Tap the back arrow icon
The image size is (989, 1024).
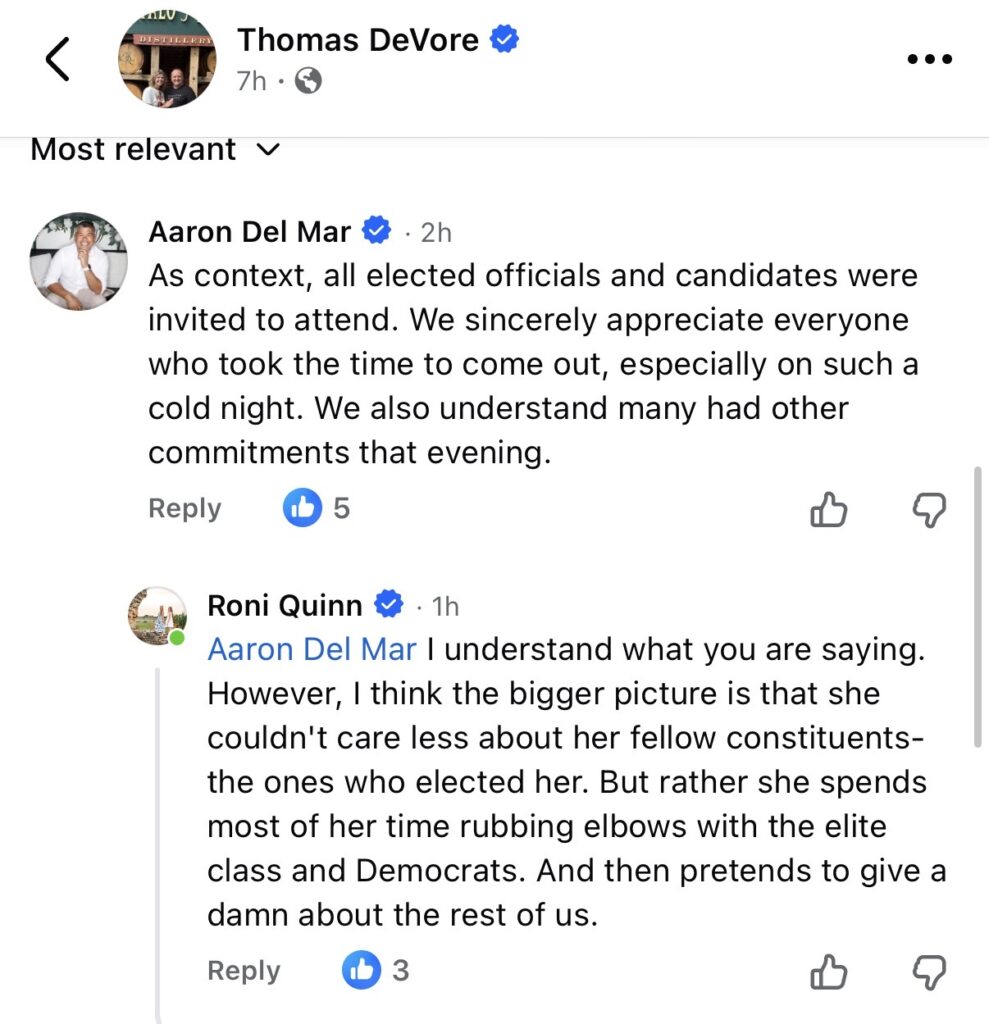pyautogui.click(x=58, y=60)
